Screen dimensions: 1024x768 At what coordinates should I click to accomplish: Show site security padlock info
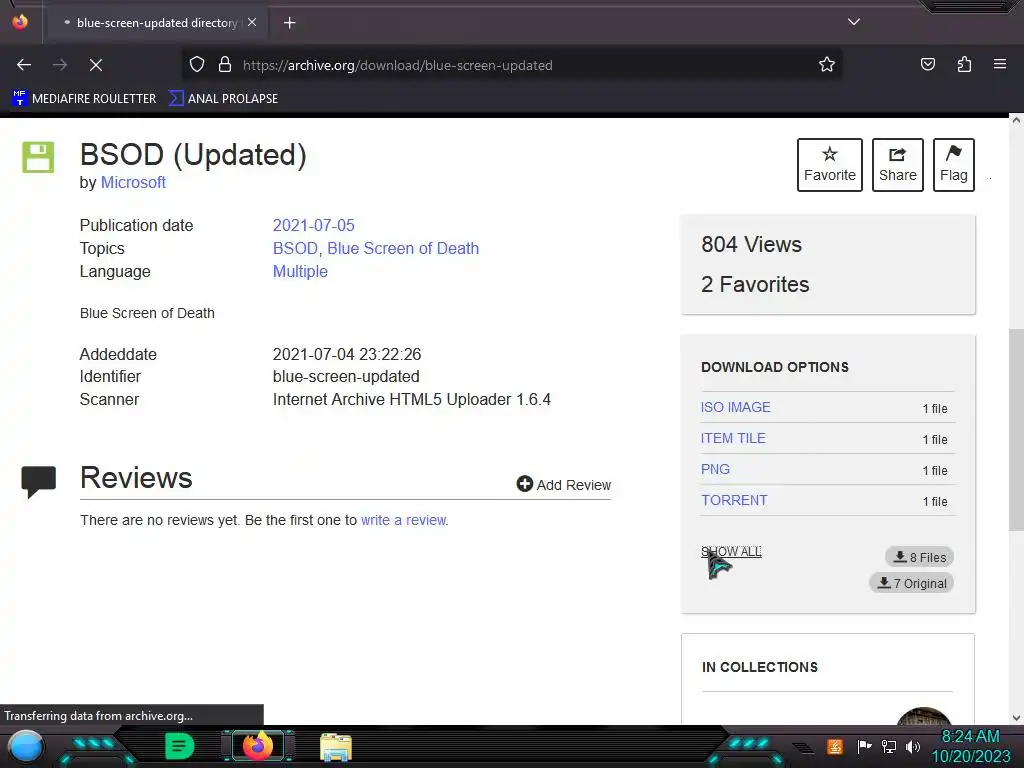(225, 65)
